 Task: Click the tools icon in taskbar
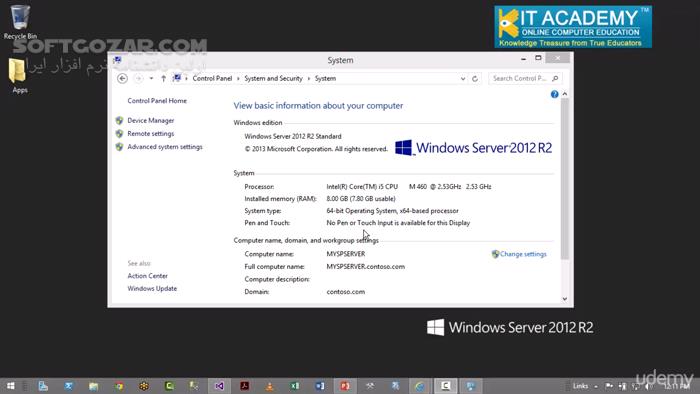[x=370, y=386]
